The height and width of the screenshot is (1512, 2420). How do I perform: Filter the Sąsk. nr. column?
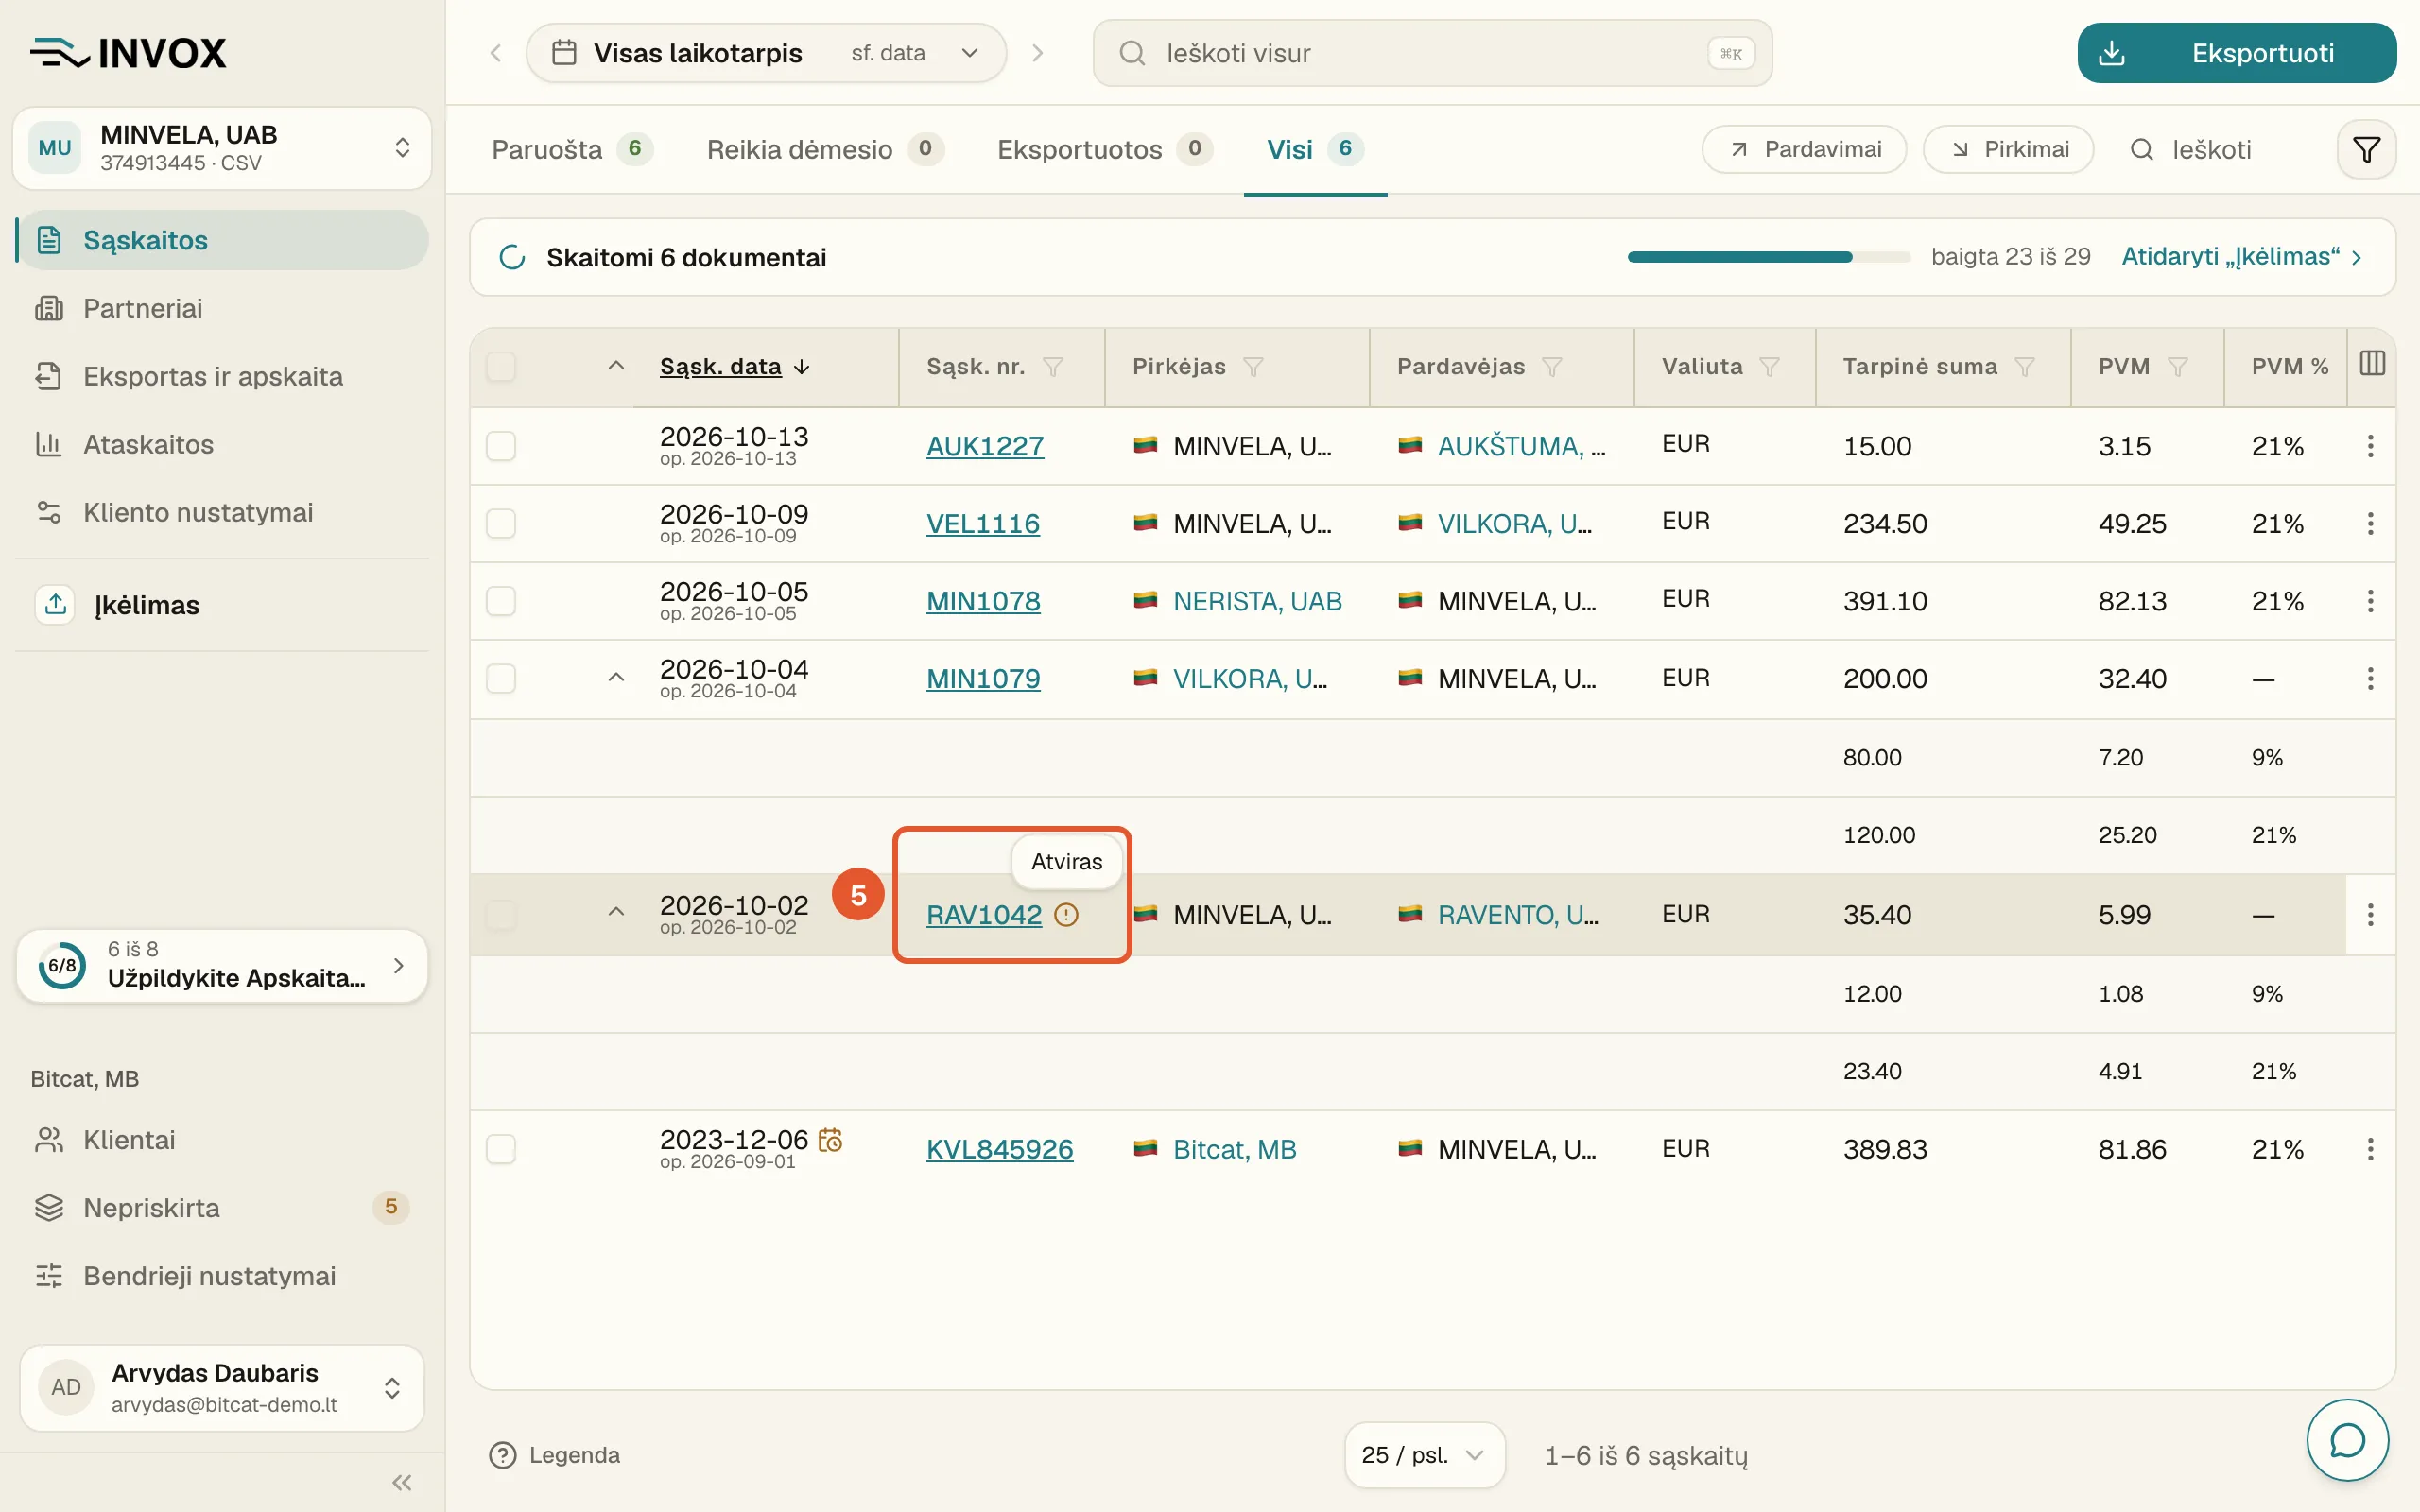tap(1052, 367)
